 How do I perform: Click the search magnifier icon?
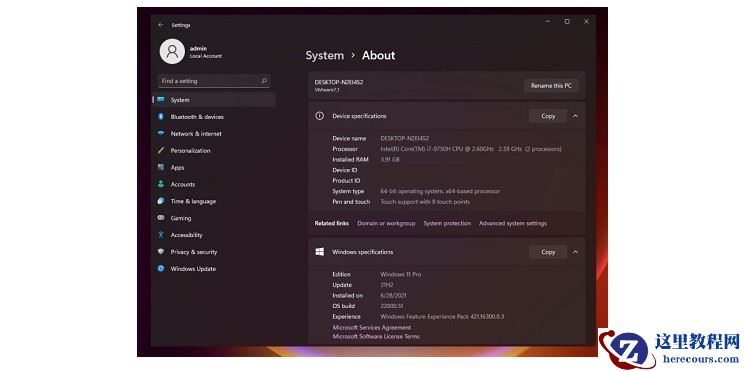(x=264, y=81)
